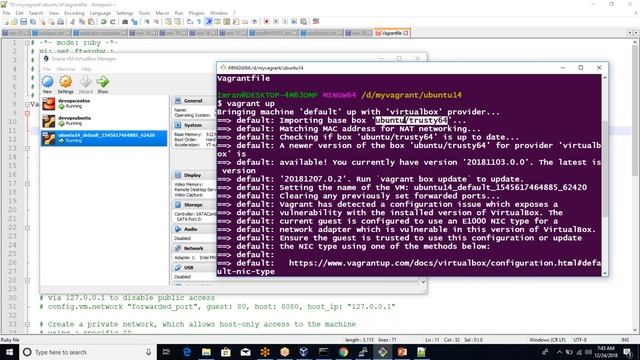Open Notepad++ Search menu
Viewport: 640px width, 360px height.
36,13
